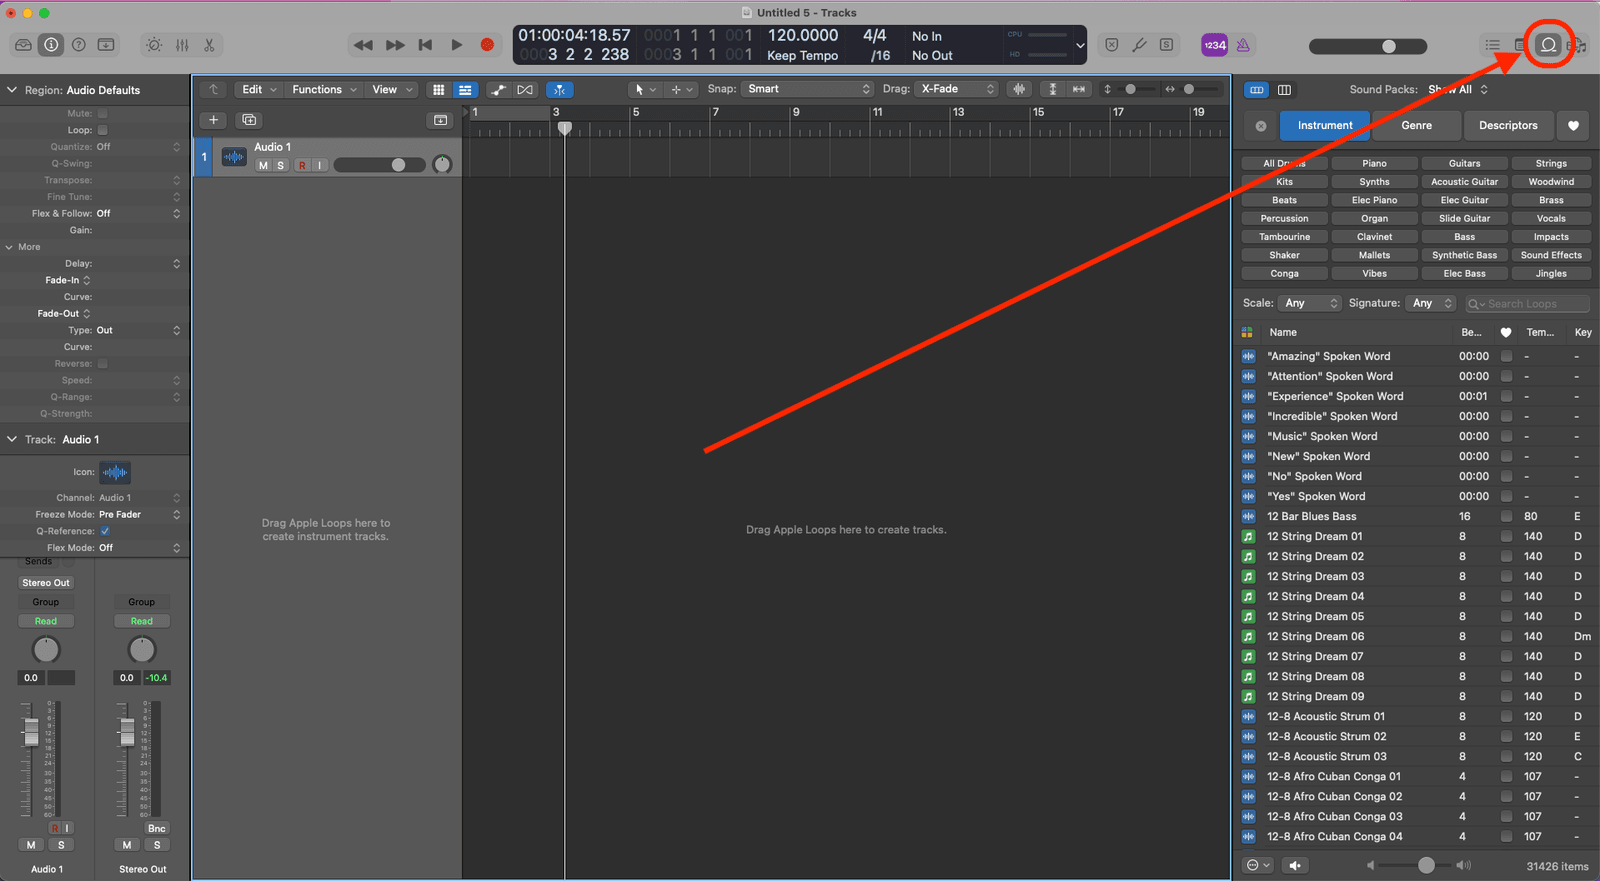1600x881 pixels.
Task: Toggle the purple Count-in 1234 button
Action: click(1215, 45)
